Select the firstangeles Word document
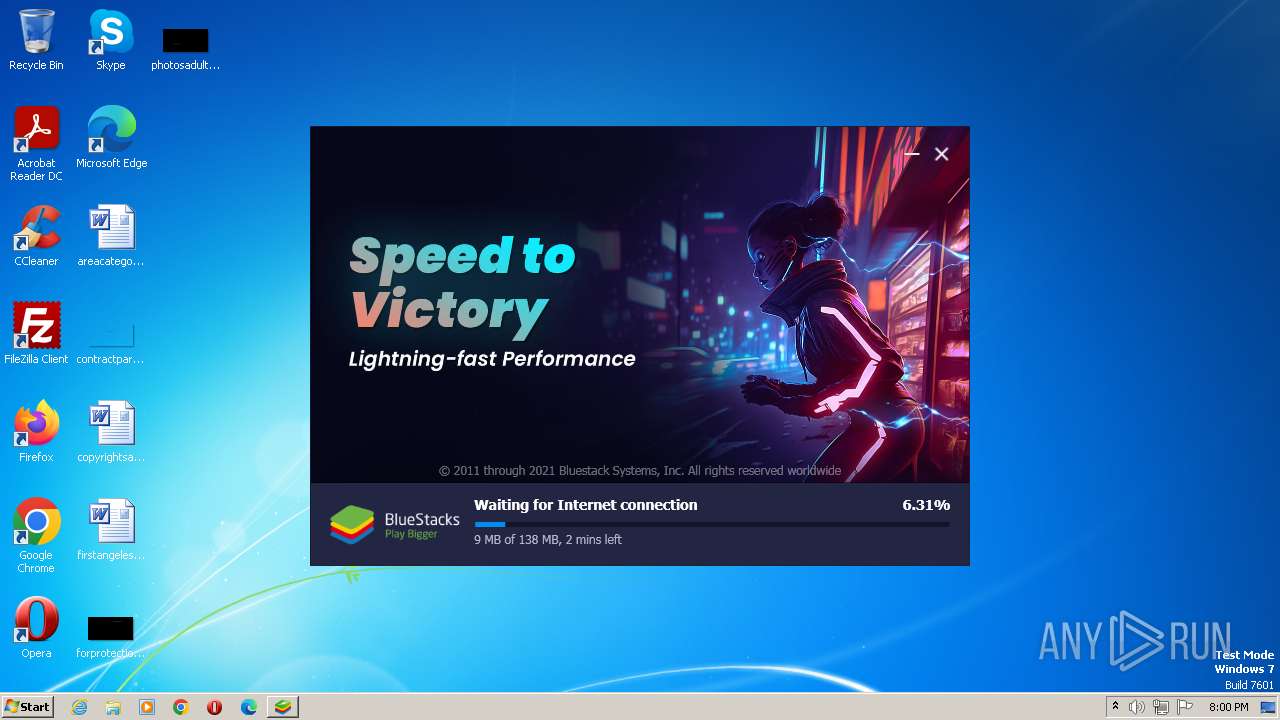The height and width of the screenshot is (720, 1280). (x=111, y=529)
